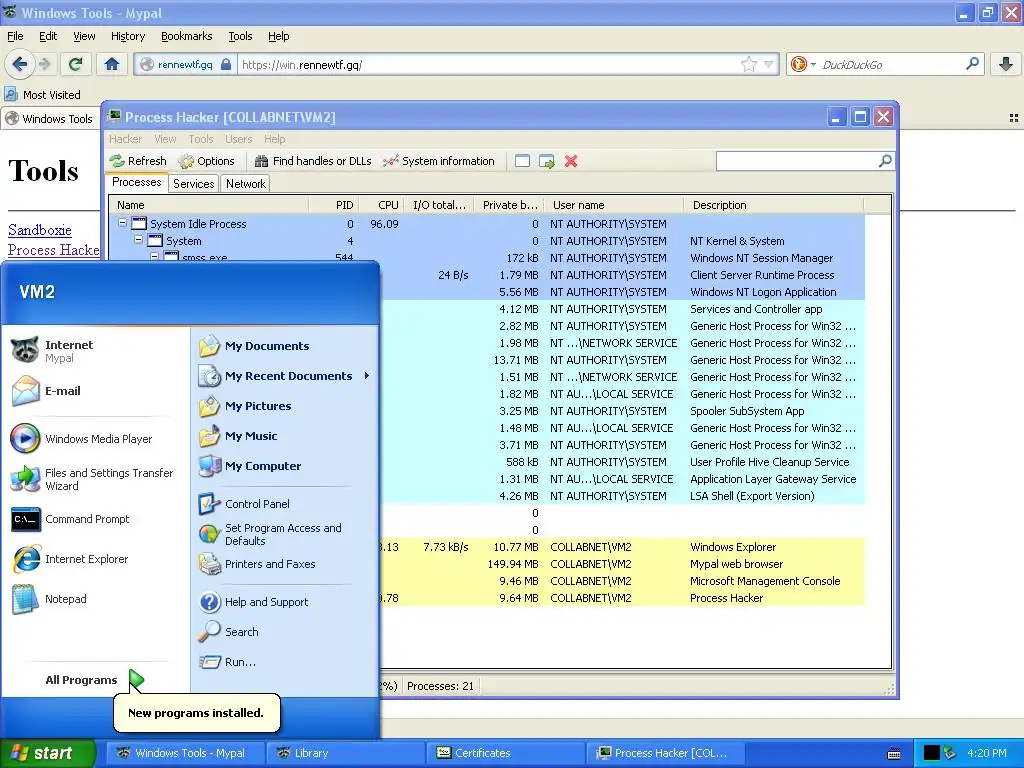Open the URL history dropdown arrow

click(x=769, y=65)
